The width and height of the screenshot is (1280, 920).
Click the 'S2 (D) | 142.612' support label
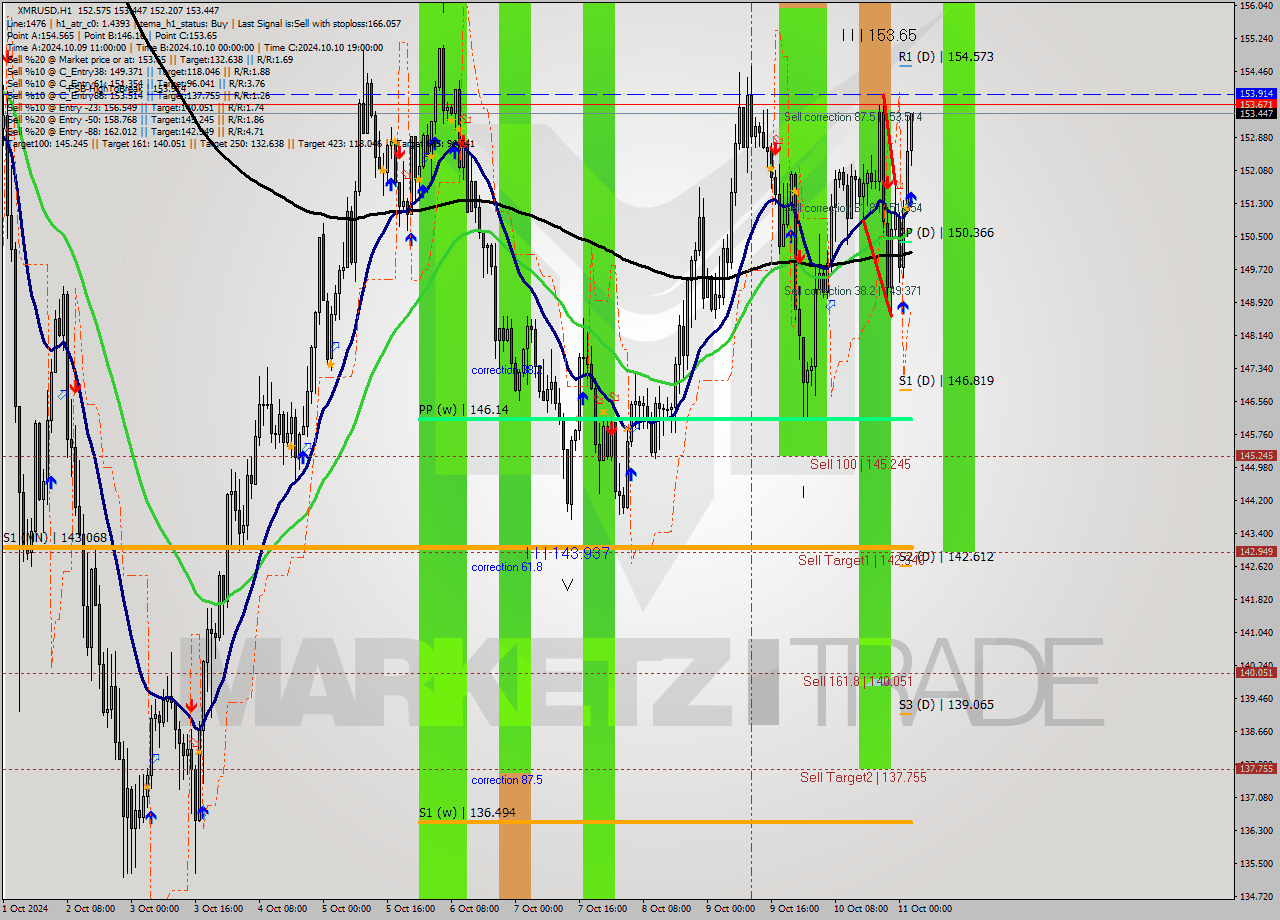tap(946, 557)
